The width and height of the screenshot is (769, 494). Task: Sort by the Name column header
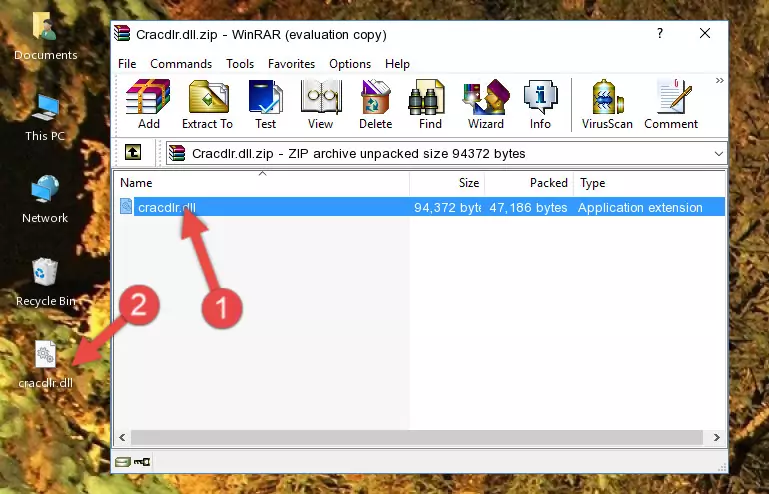pos(262,183)
